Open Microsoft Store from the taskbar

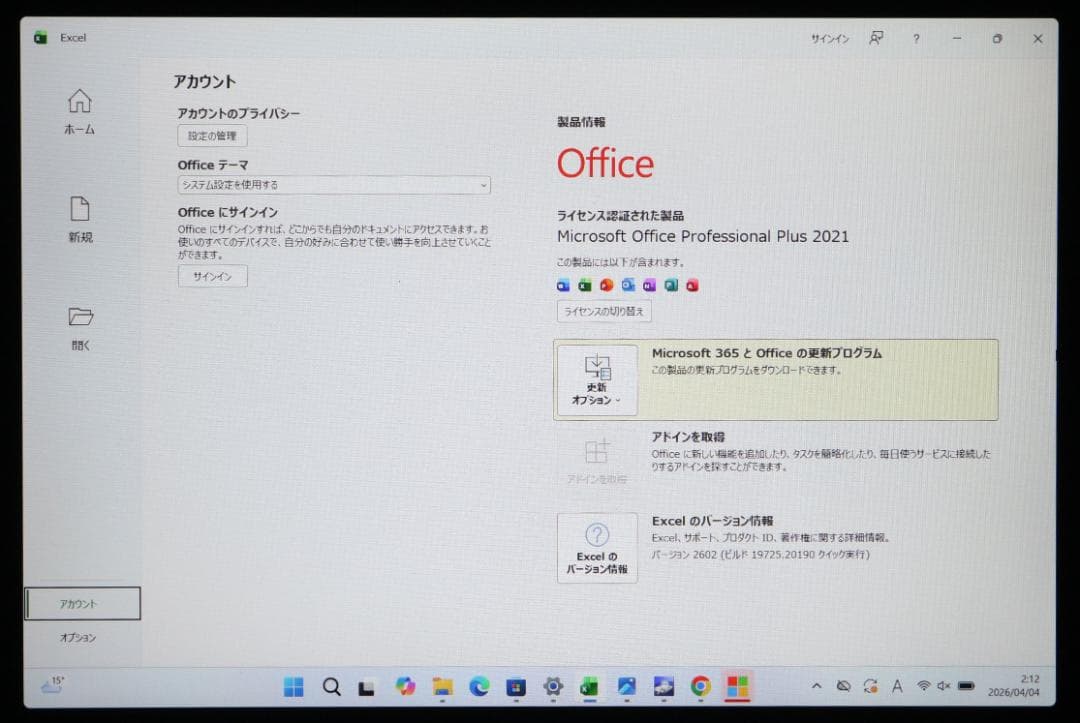(x=516, y=687)
